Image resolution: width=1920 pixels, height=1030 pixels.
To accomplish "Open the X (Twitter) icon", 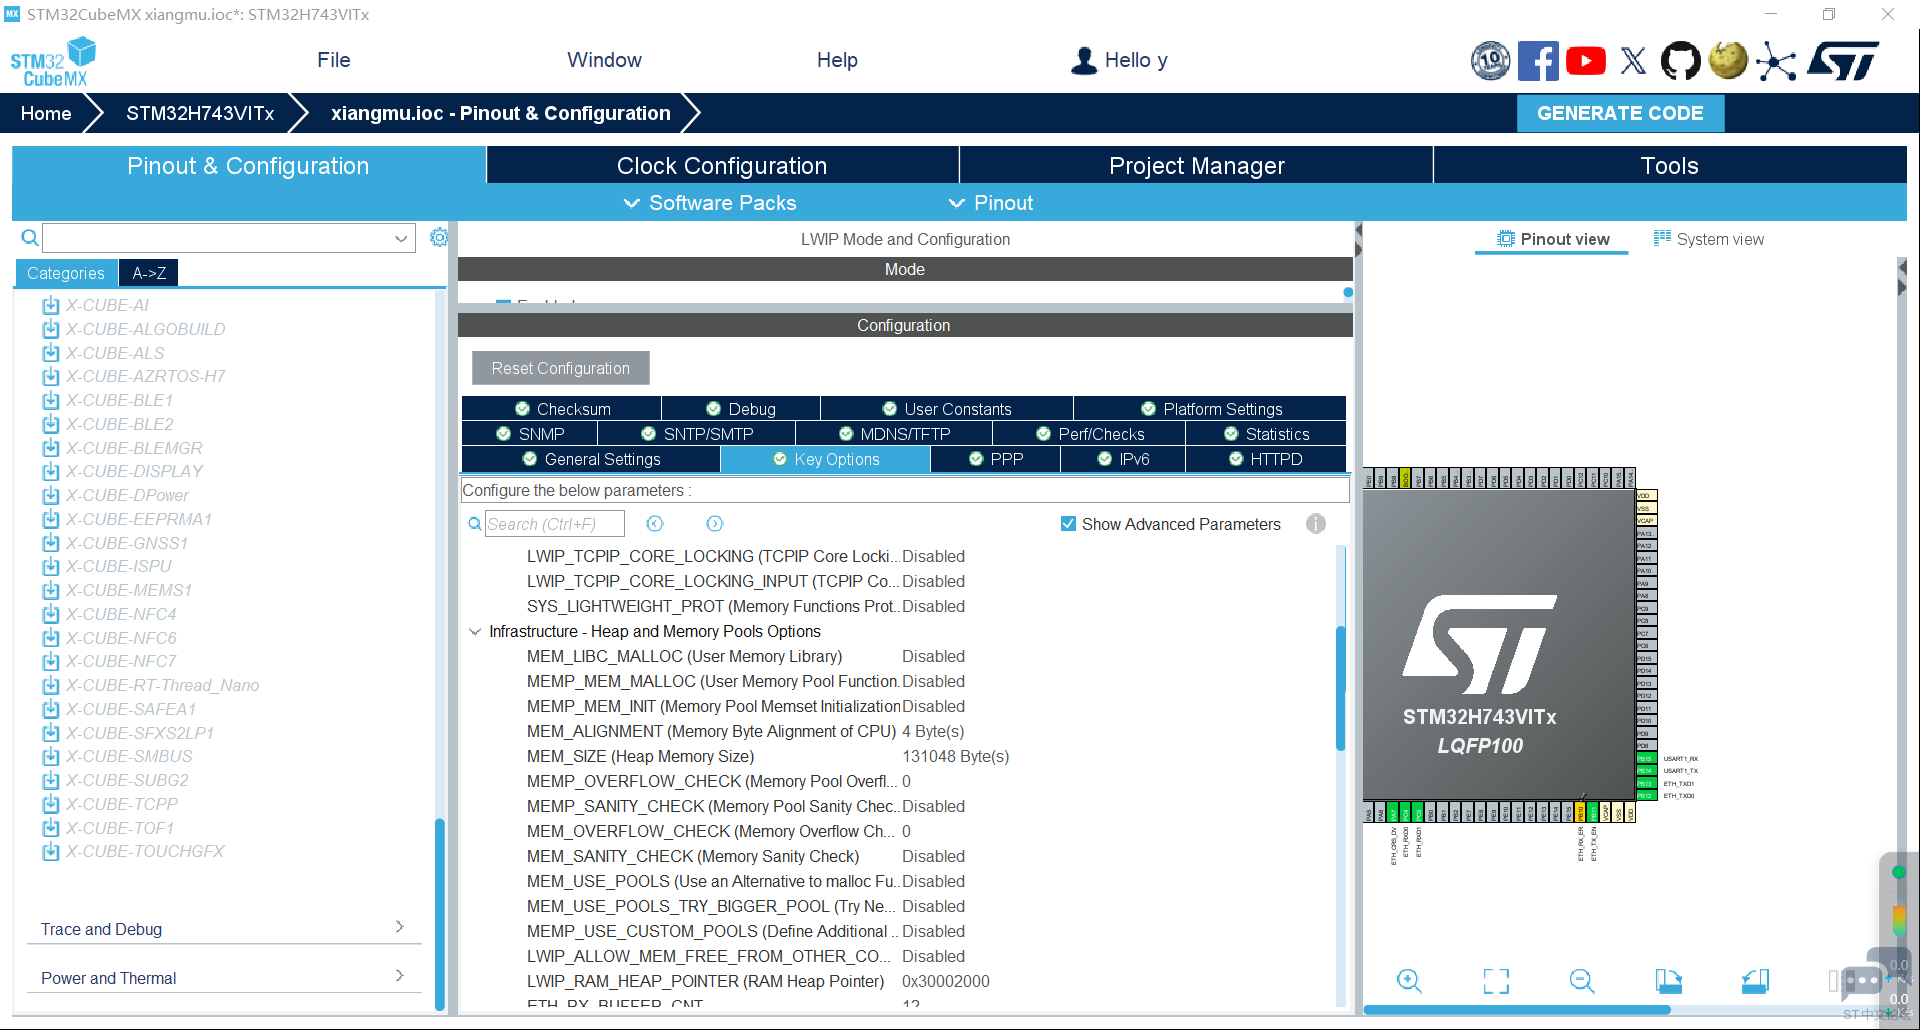I will coord(1633,61).
